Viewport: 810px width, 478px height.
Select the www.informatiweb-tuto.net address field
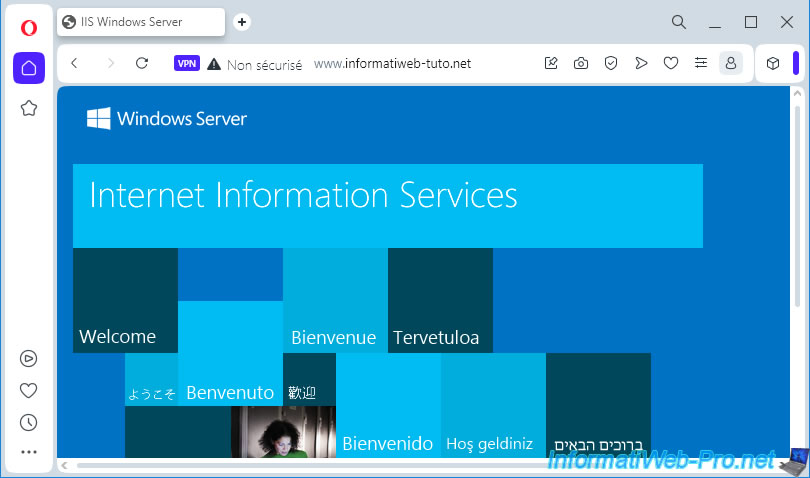pos(392,64)
